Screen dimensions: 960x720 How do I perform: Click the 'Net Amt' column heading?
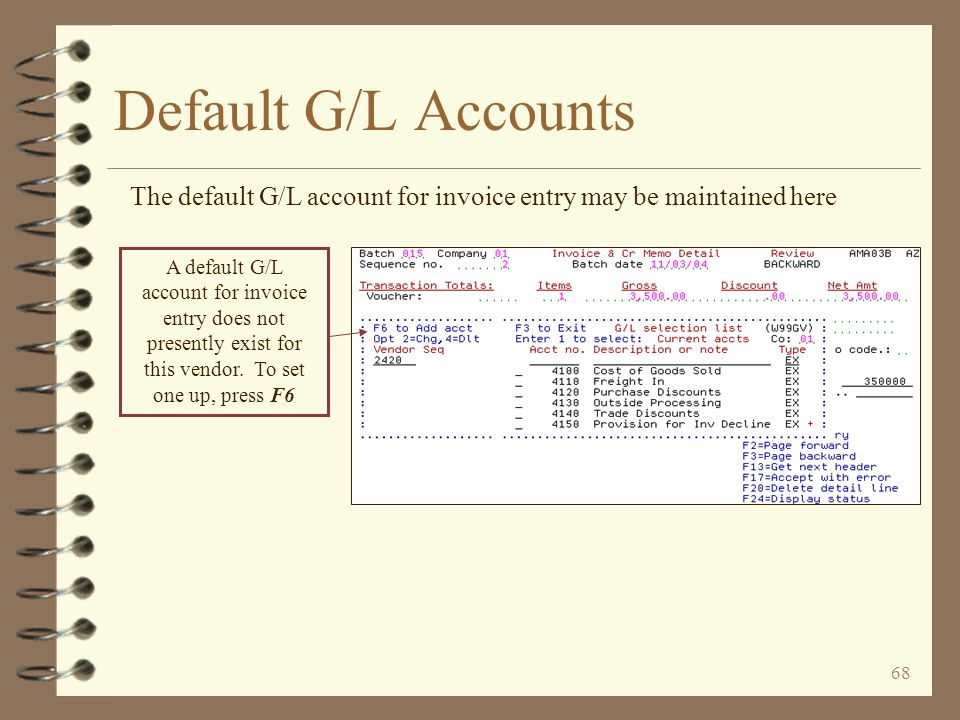coord(852,286)
